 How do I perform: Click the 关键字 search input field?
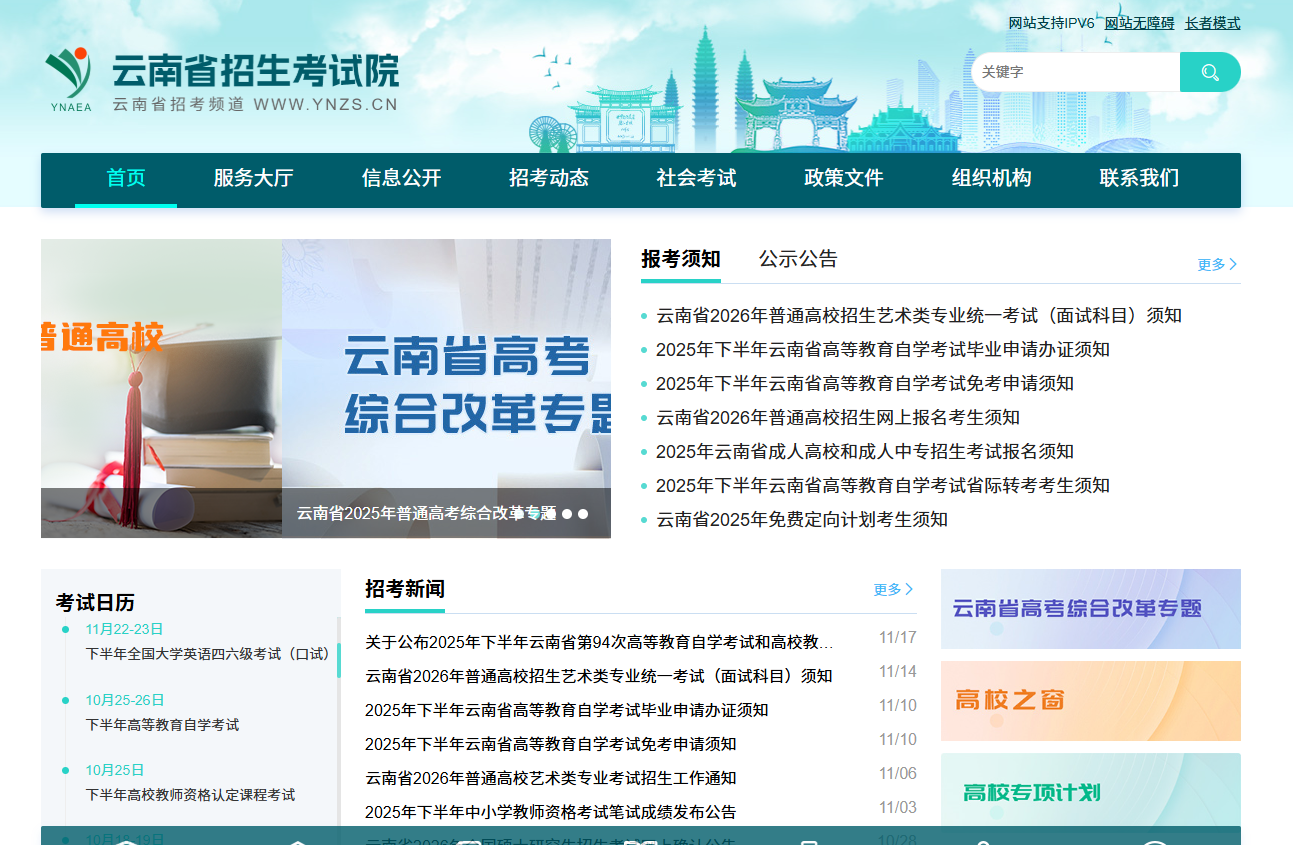[x=1075, y=72]
